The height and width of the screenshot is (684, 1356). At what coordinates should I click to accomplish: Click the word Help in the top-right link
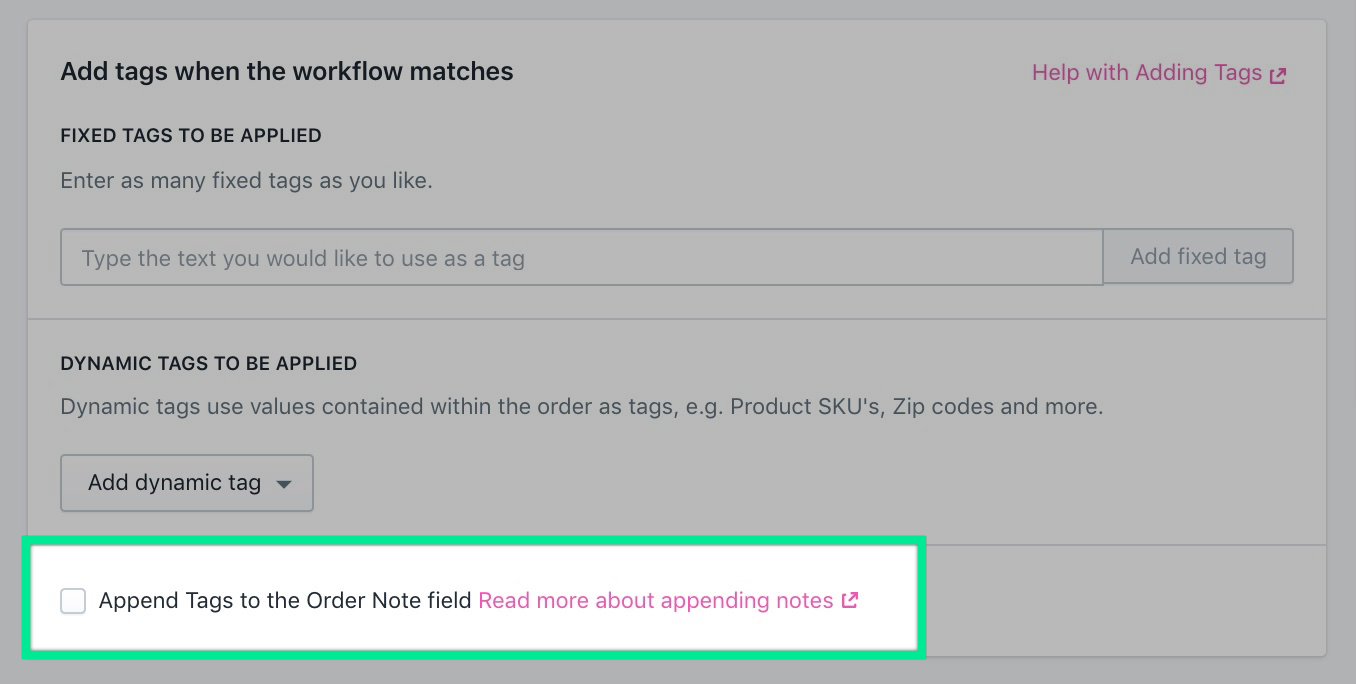[1054, 73]
